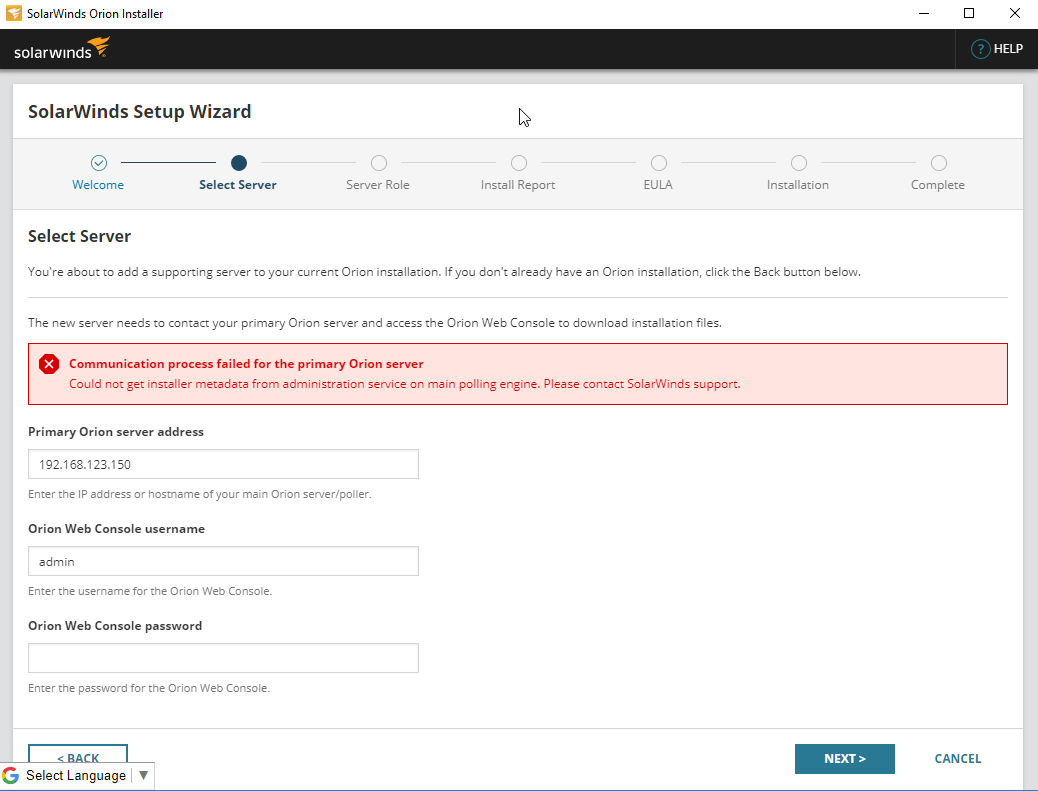The image size is (1038, 791).
Task: Click the SolarWinds logo in header
Action: point(62,49)
